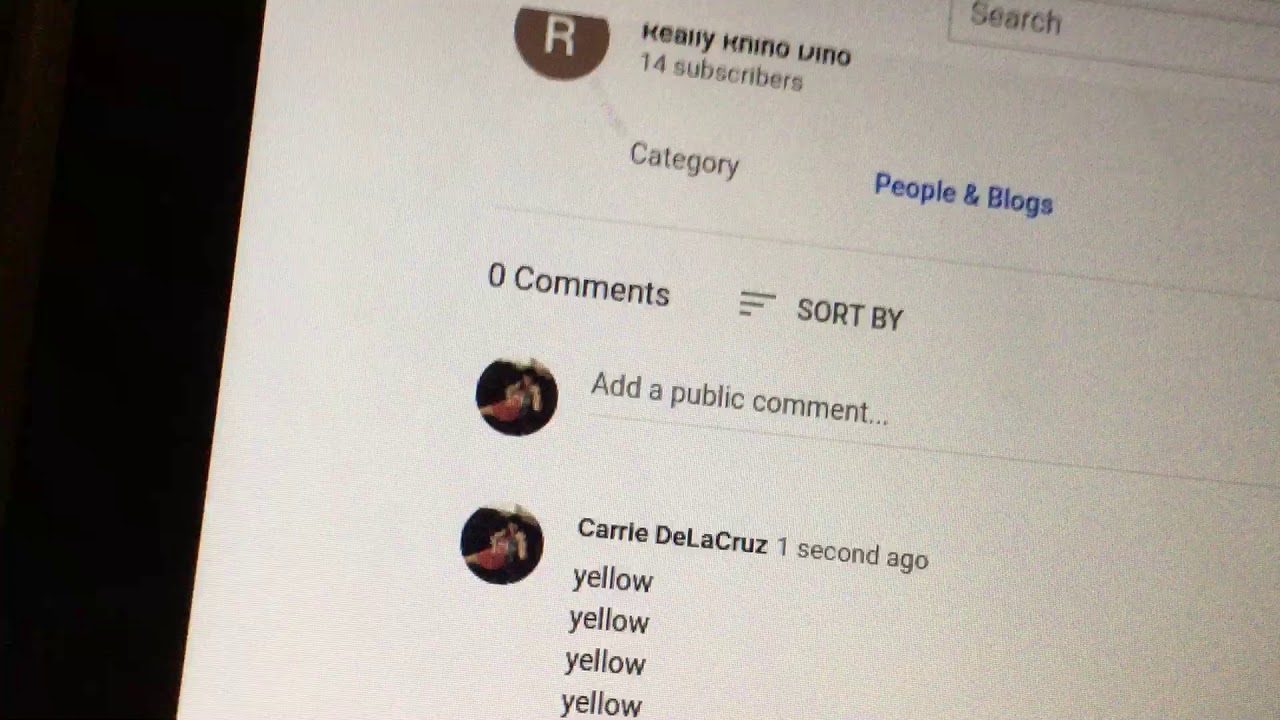Image resolution: width=1280 pixels, height=720 pixels.
Task: Click the third yellow comment line
Action: (x=605, y=661)
